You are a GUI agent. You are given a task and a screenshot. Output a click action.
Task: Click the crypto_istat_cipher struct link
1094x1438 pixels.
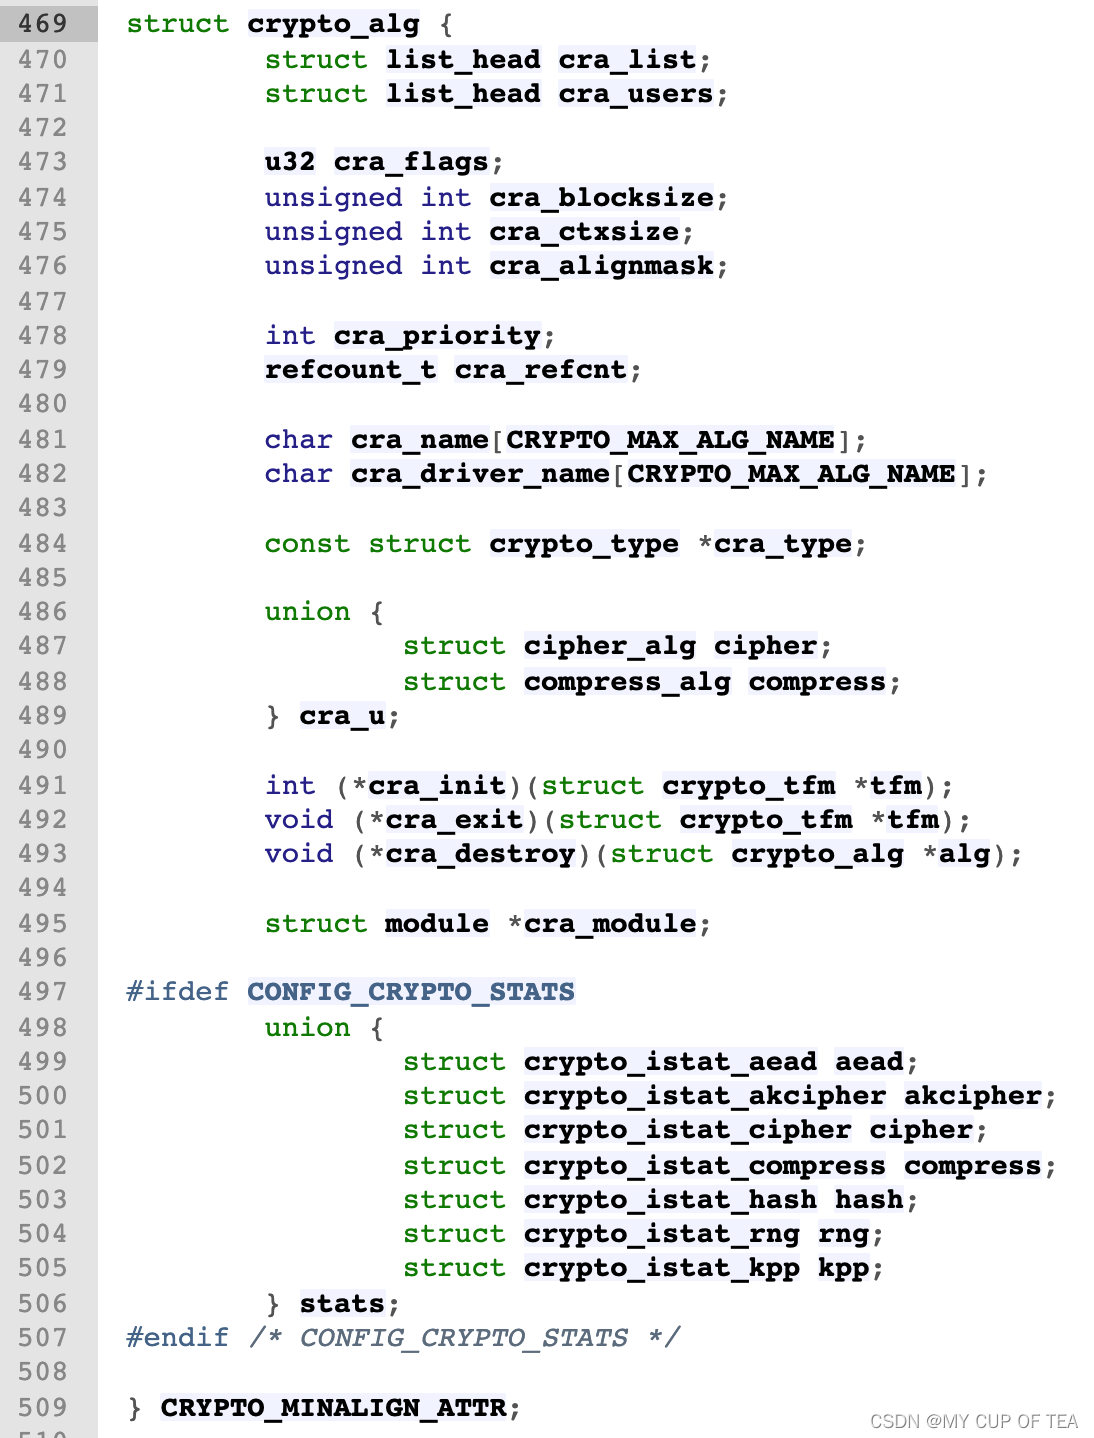point(688,1130)
